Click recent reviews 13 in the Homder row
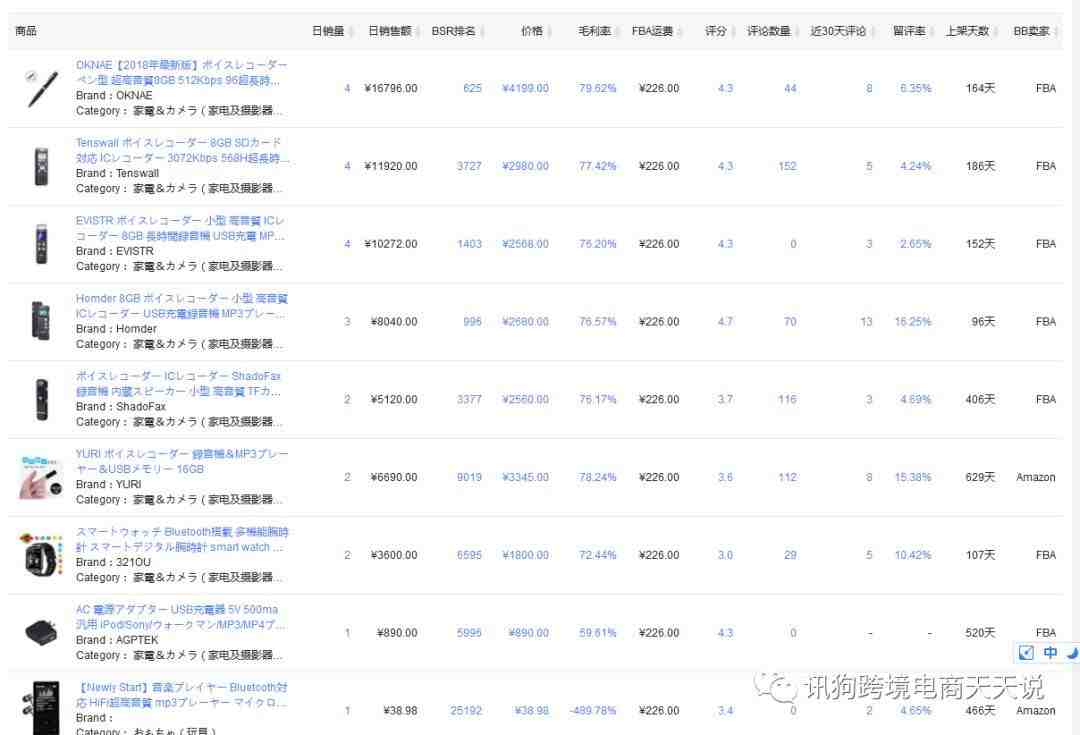1080x735 pixels. 866,322
